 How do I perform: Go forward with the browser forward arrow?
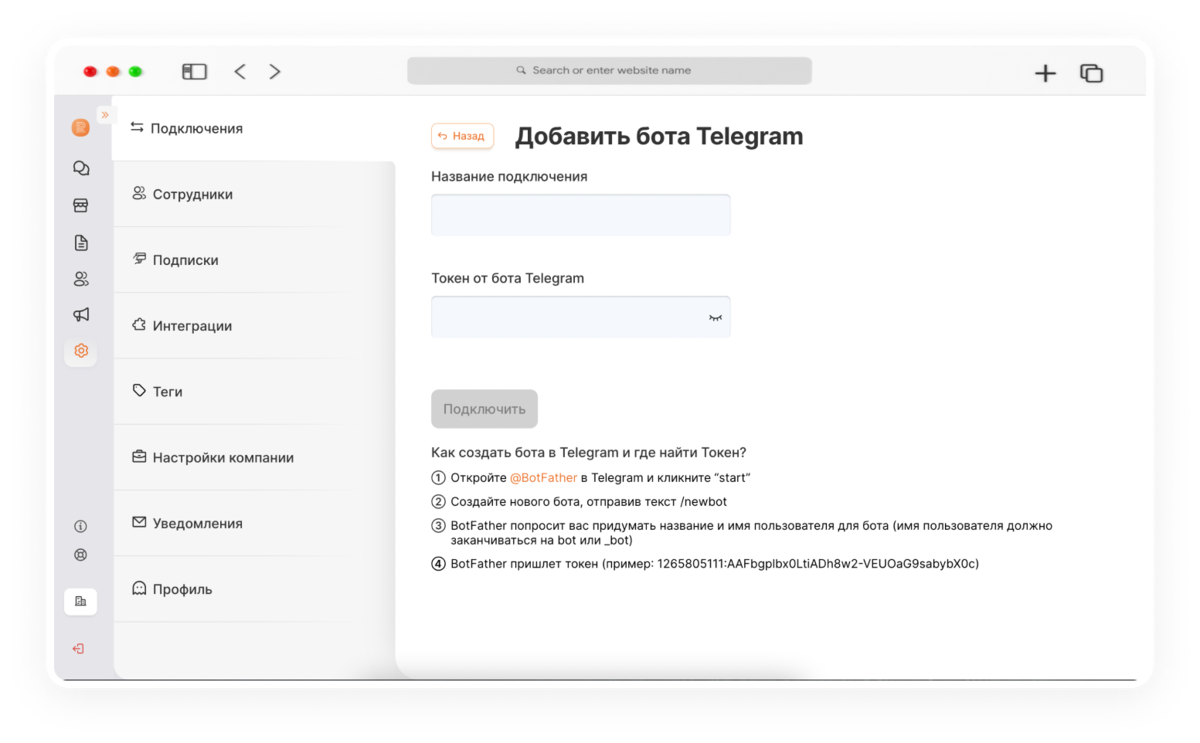click(275, 71)
